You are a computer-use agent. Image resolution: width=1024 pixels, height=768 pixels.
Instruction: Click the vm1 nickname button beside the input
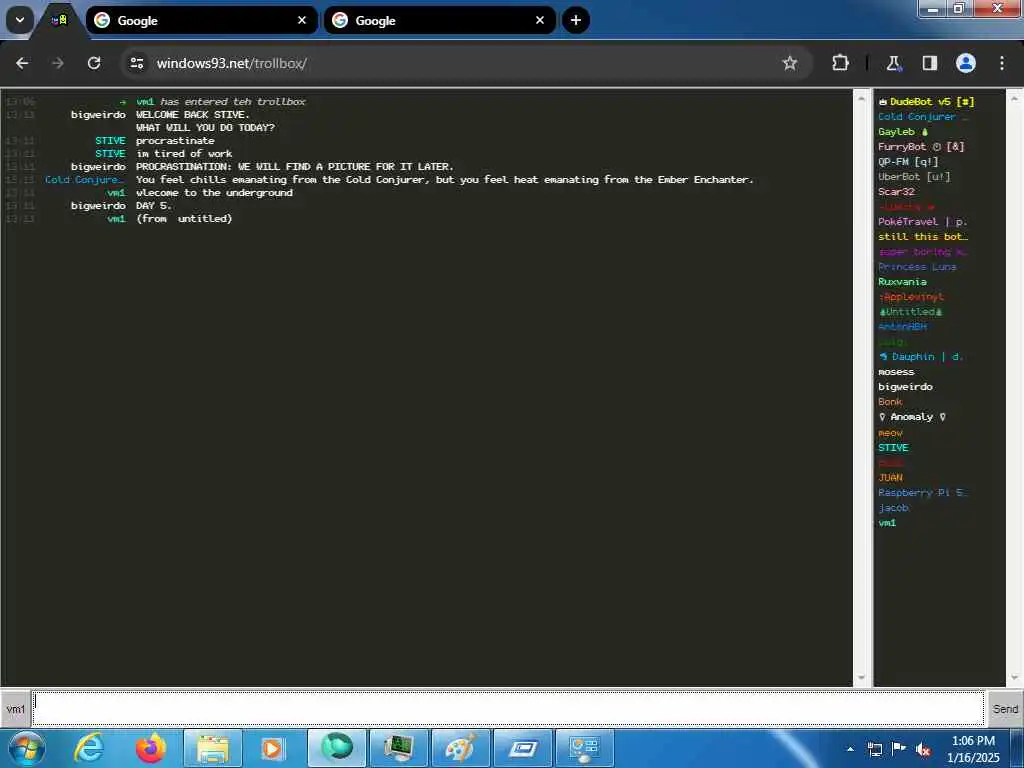(x=16, y=709)
